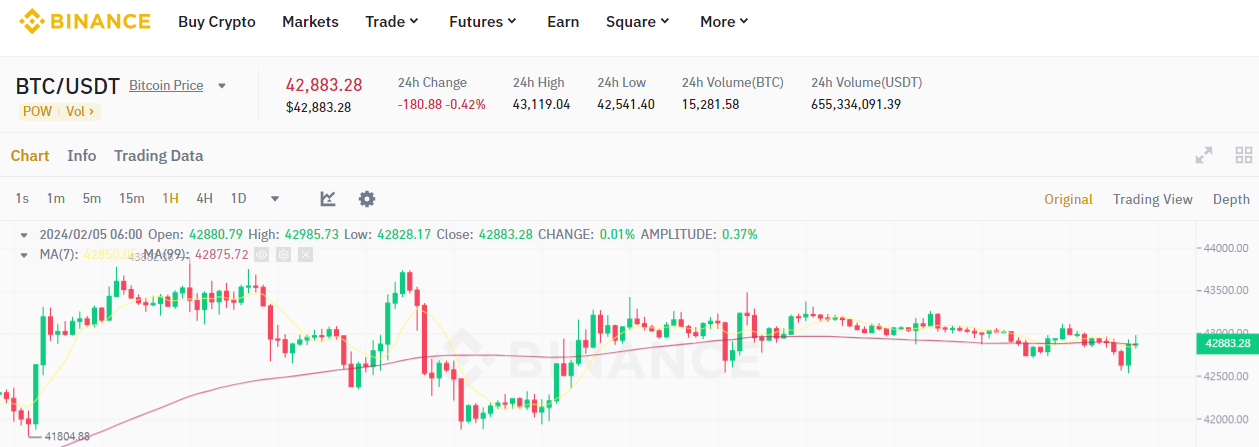
Task: Collapse the OHLC data legend row
Action: 24,235
